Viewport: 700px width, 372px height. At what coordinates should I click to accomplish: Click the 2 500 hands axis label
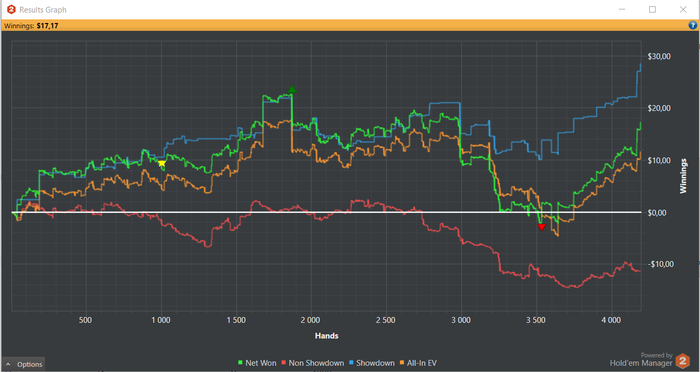(x=385, y=320)
